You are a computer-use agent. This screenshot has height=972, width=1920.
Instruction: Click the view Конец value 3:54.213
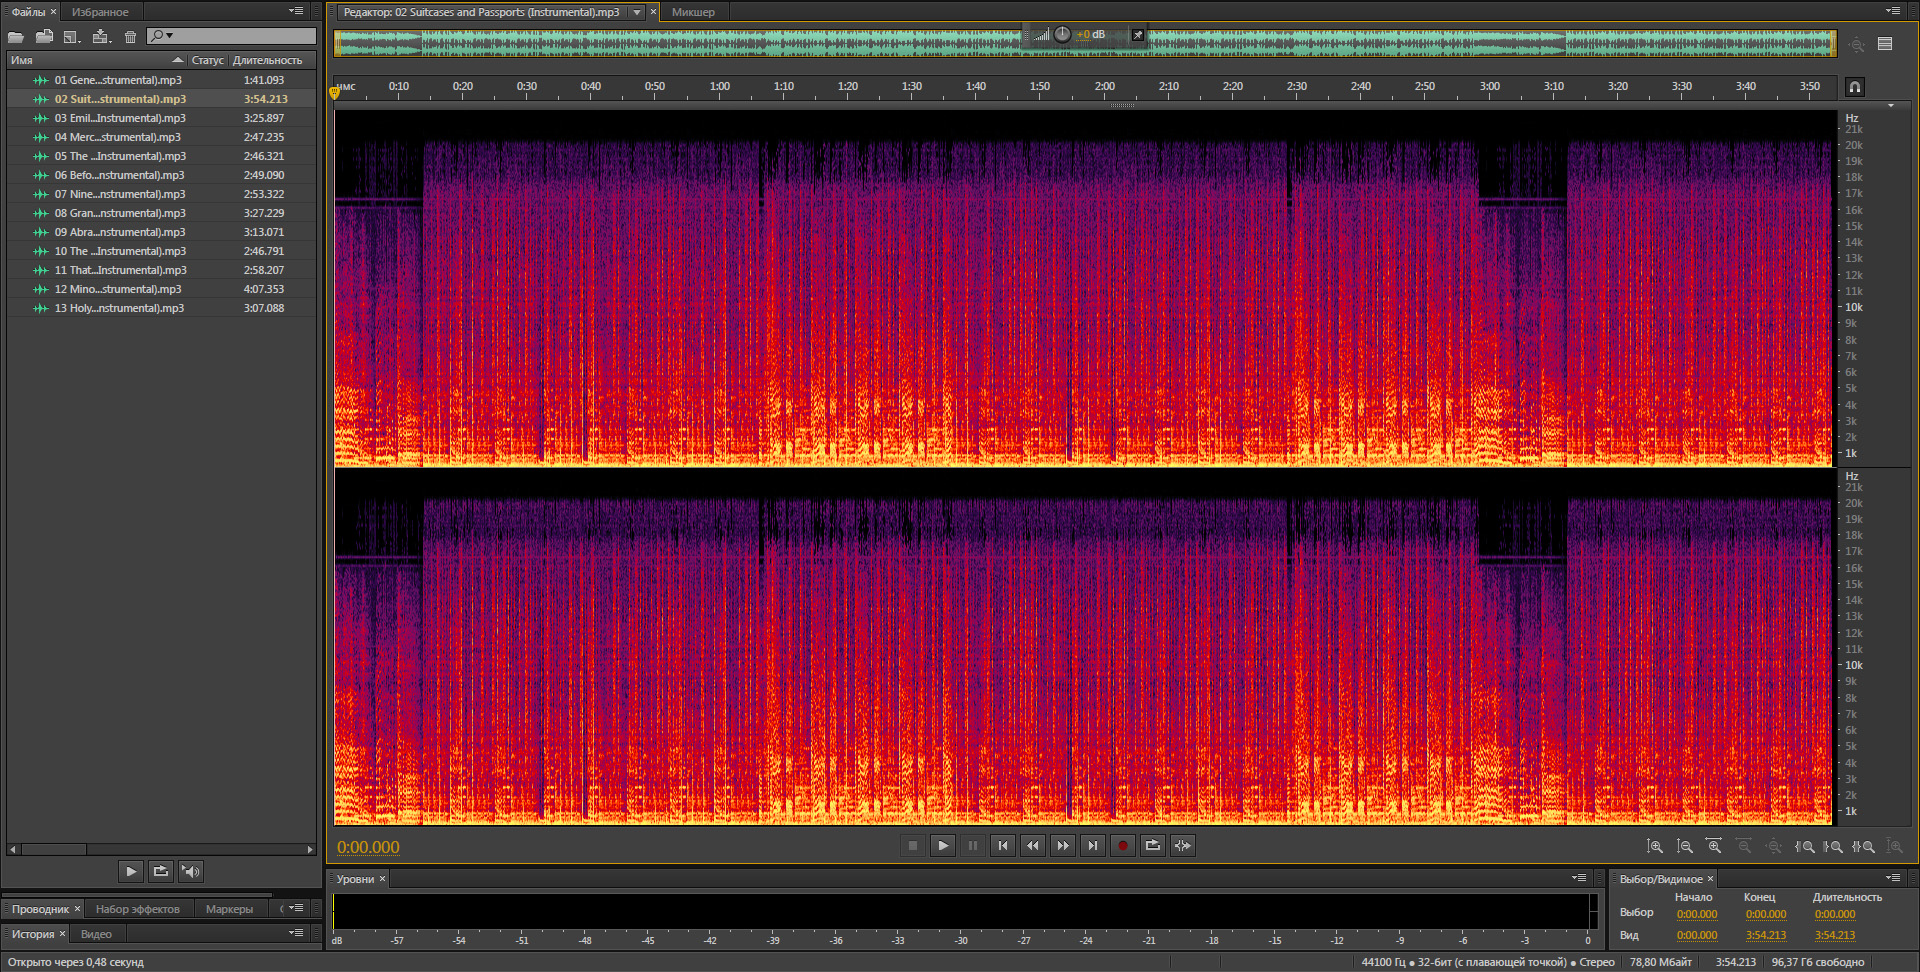tap(1766, 935)
